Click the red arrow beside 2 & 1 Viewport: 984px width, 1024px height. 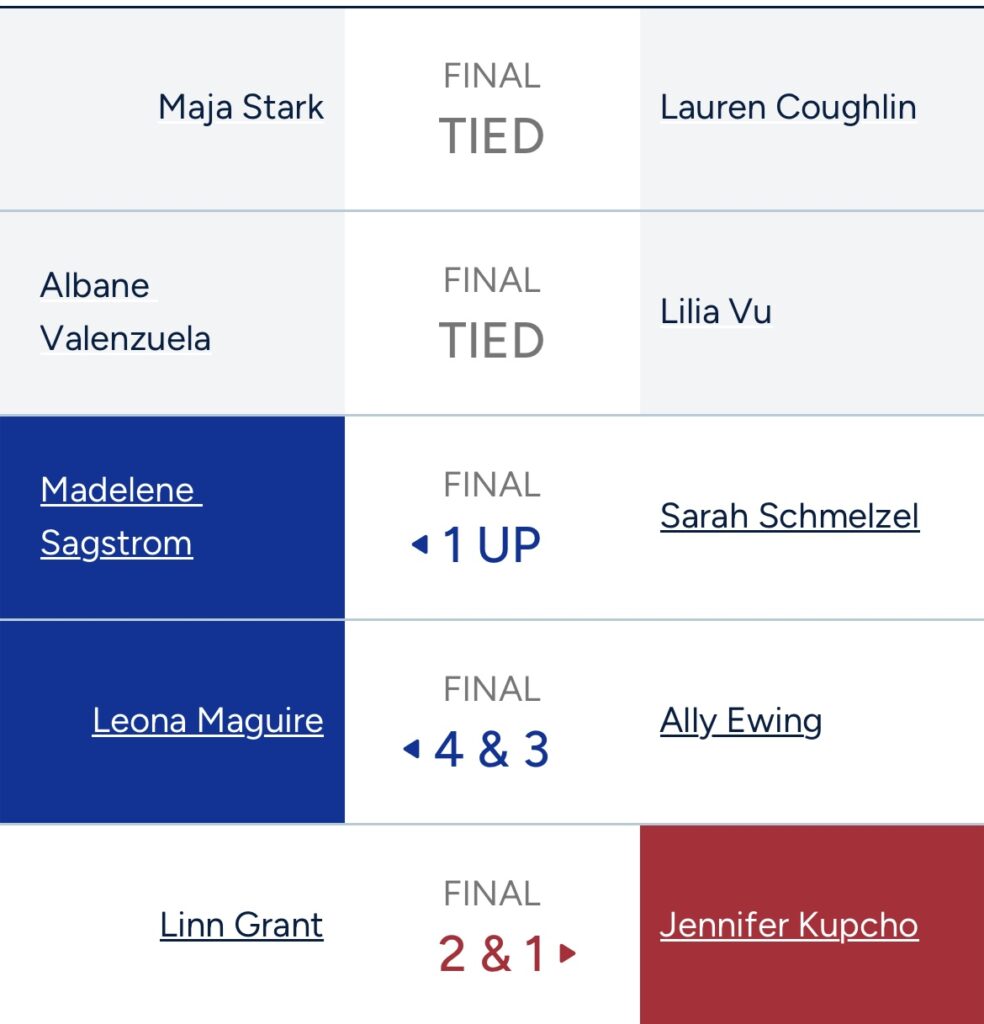point(567,953)
